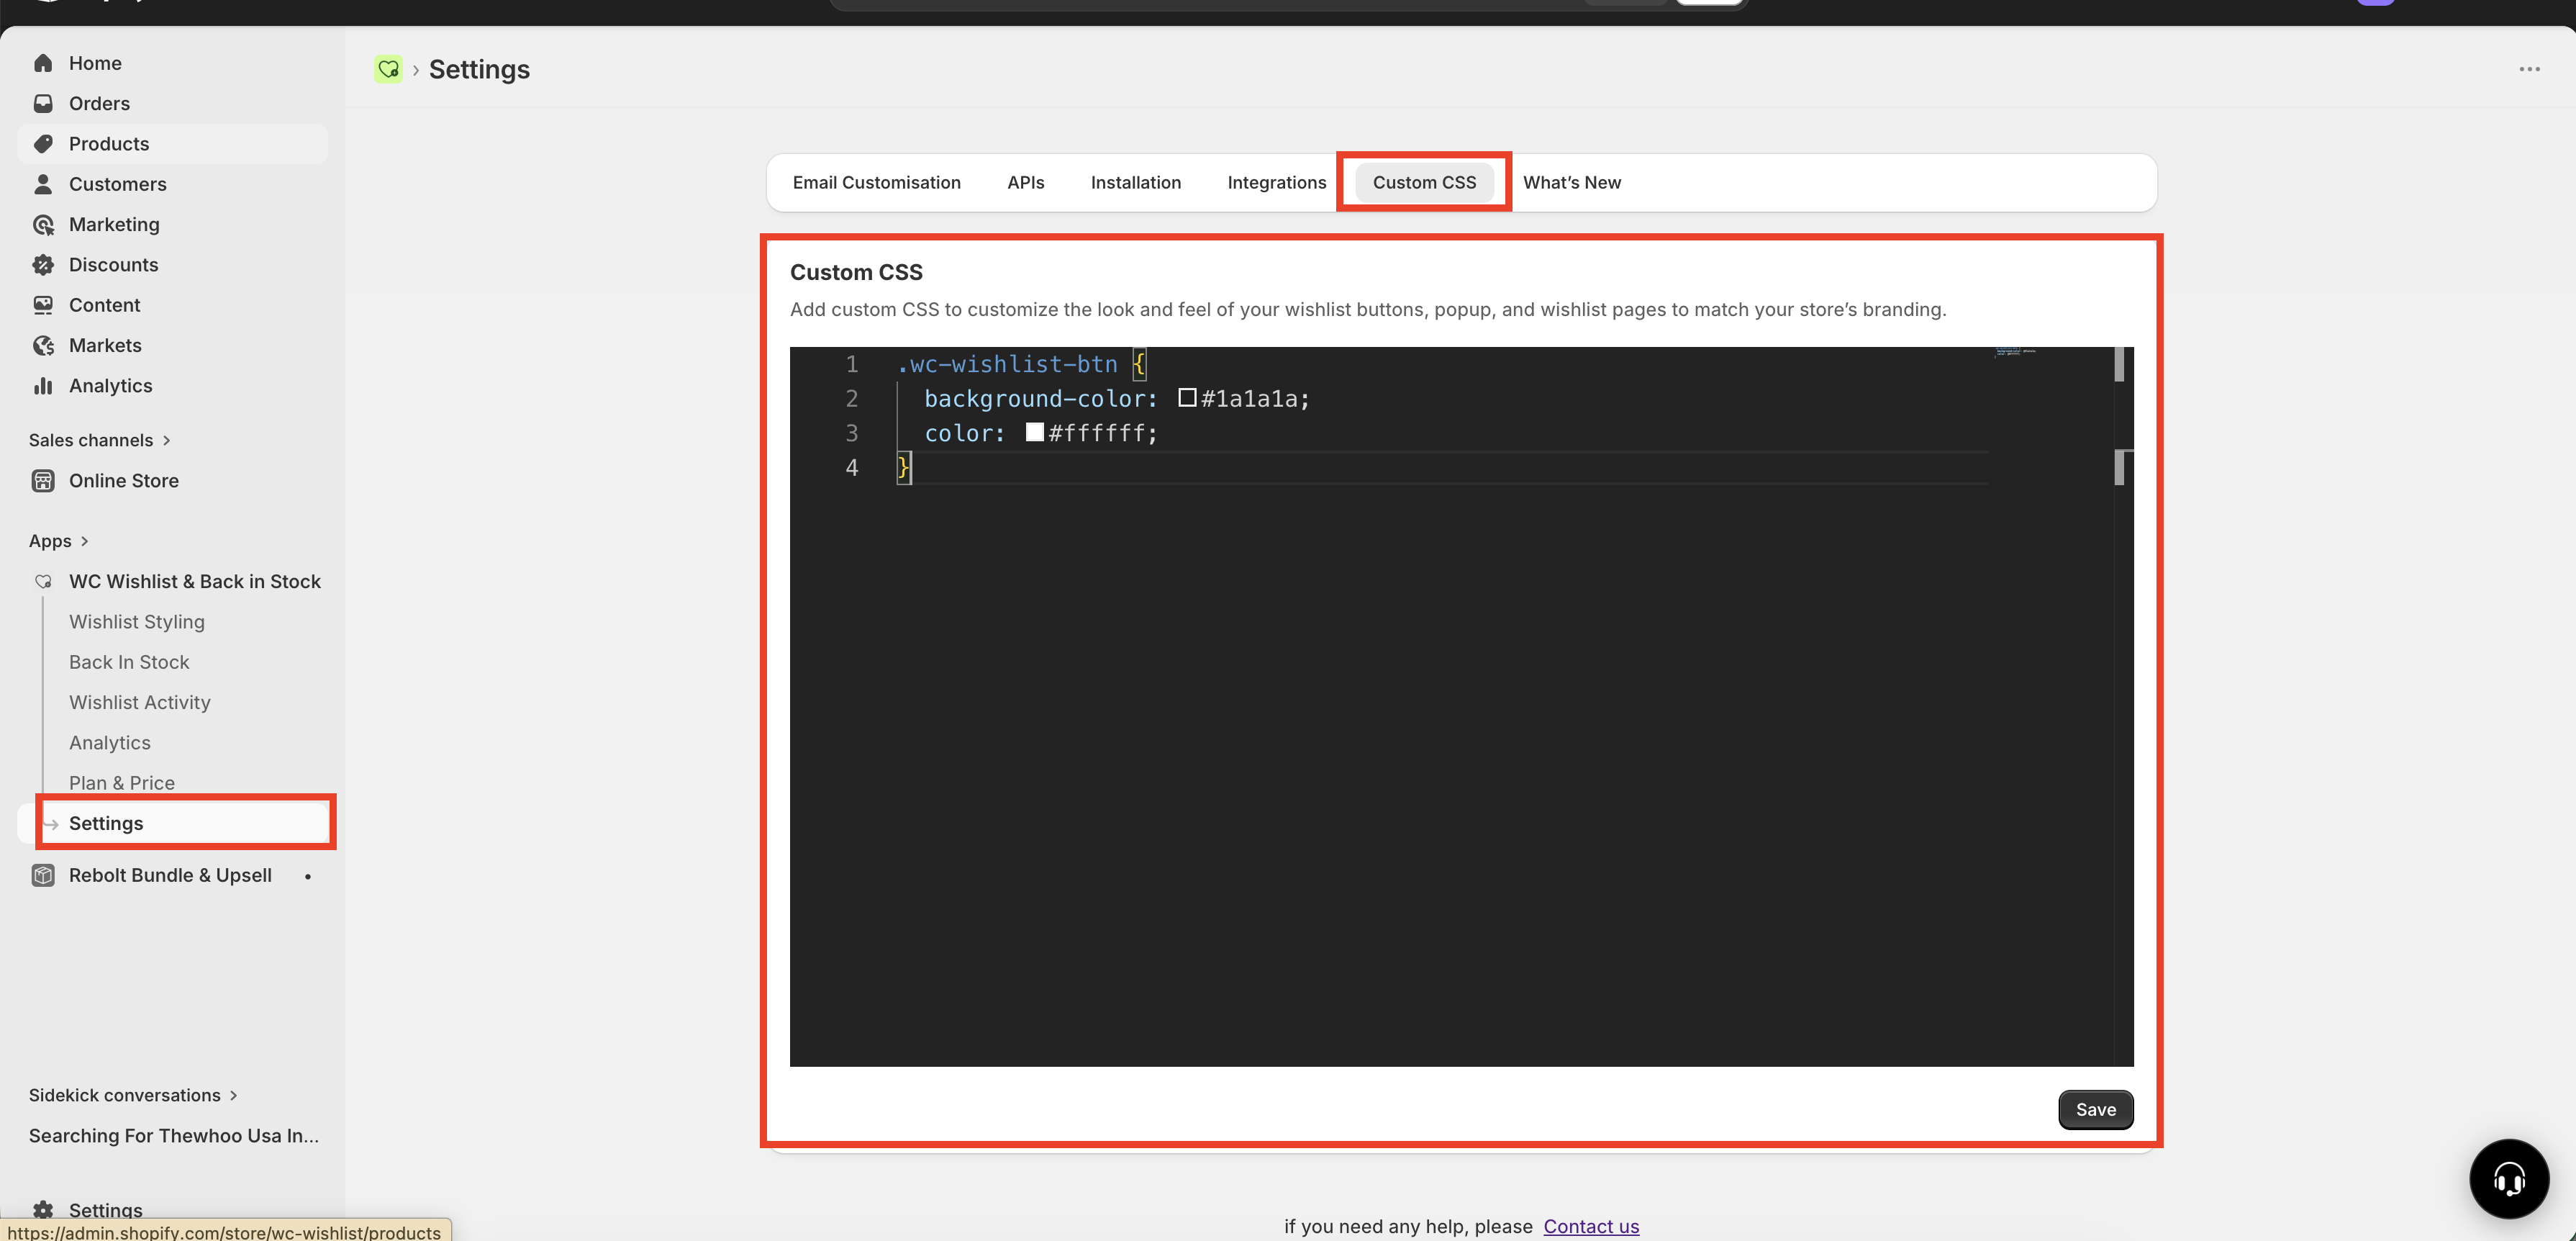This screenshot has width=2576, height=1241.
Task: Open the Installation tab
Action: pos(1135,182)
